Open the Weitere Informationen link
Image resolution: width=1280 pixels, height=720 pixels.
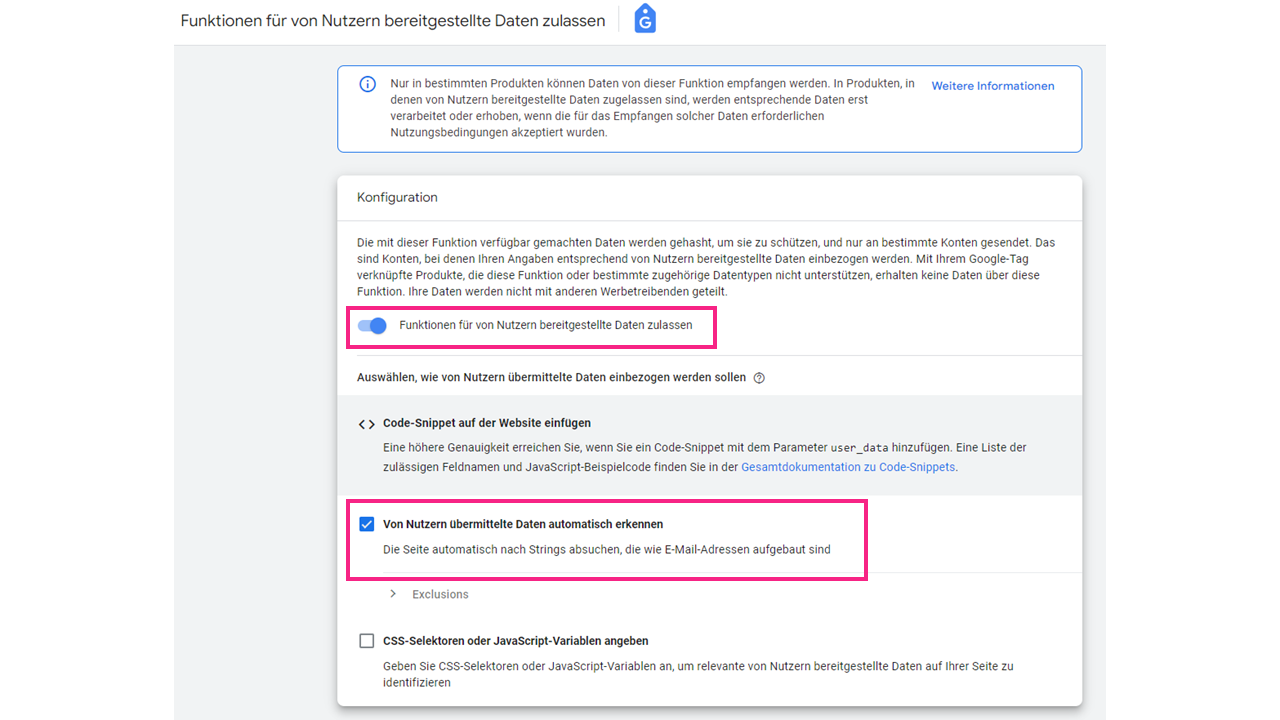(993, 86)
